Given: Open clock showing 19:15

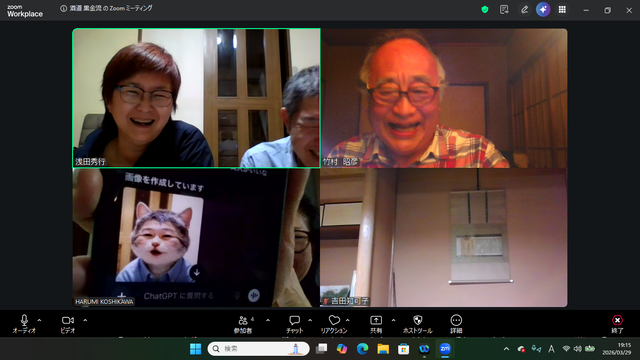Looking at the screenshot, I should [617, 349].
